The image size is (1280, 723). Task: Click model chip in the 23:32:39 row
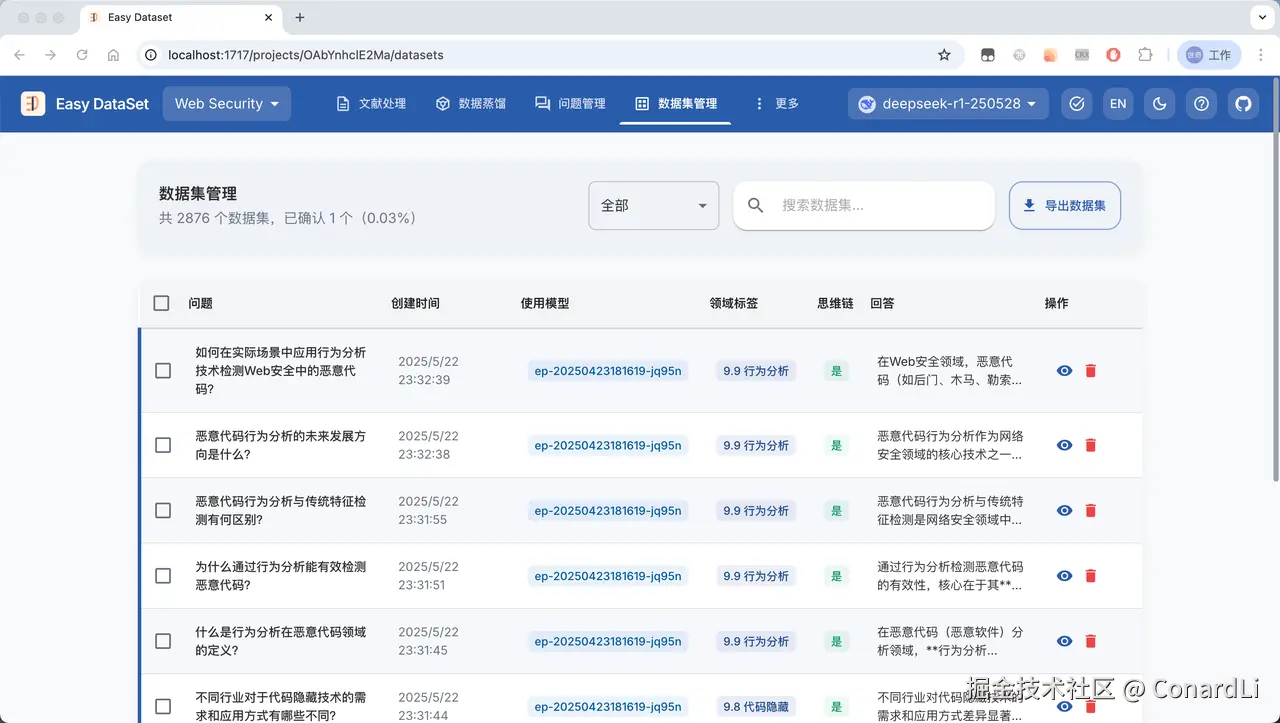tap(608, 371)
